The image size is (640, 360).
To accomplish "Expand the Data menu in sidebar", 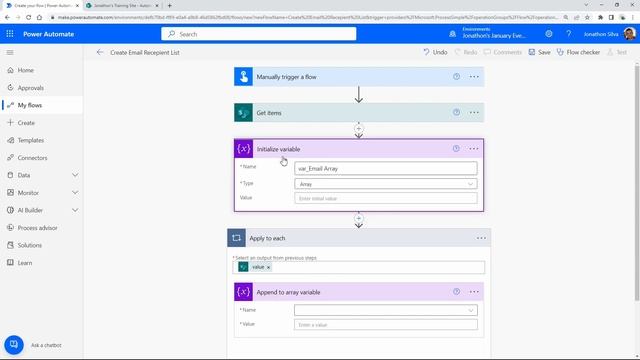I will pyautogui.click(x=75, y=175).
